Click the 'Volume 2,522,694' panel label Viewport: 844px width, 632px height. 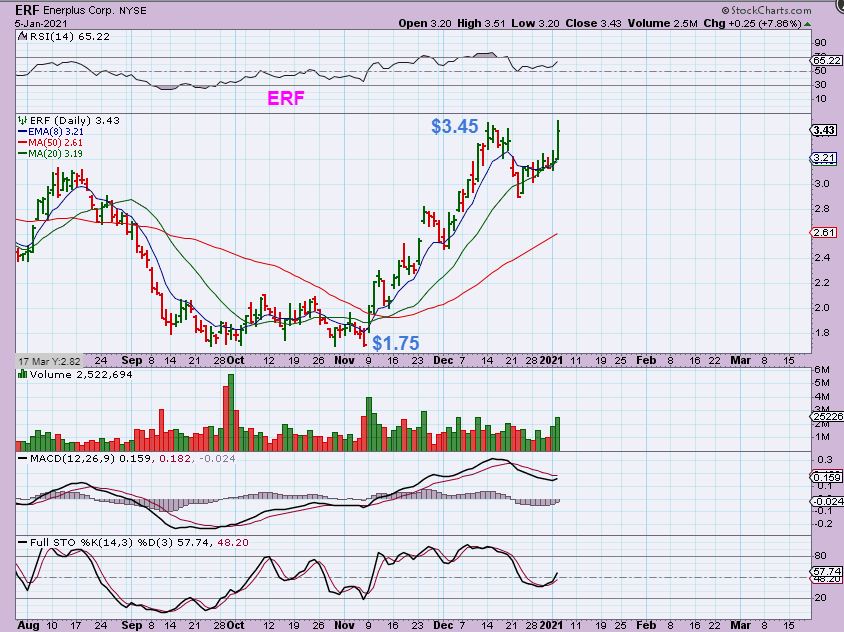[x=81, y=374]
